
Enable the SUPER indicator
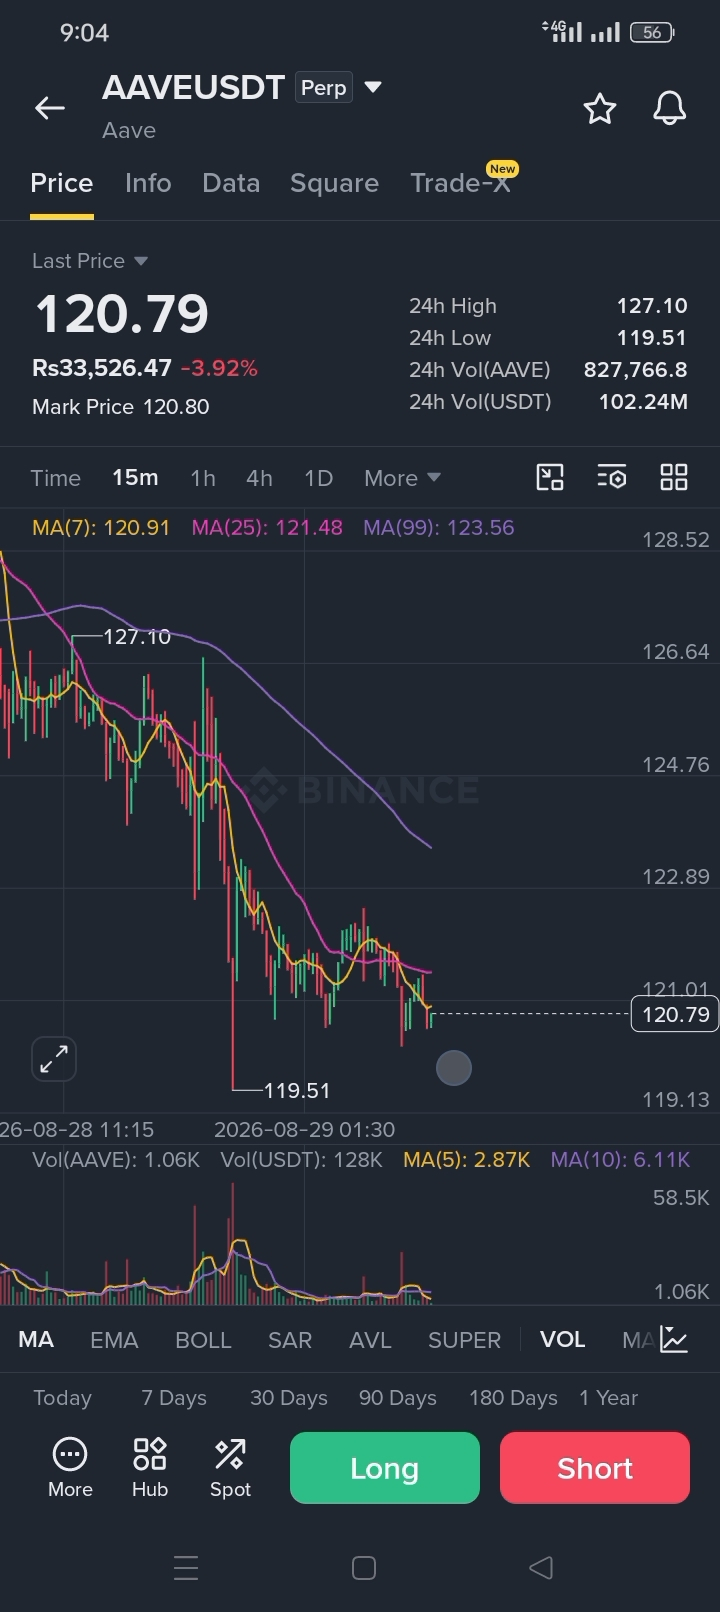pos(464,1340)
